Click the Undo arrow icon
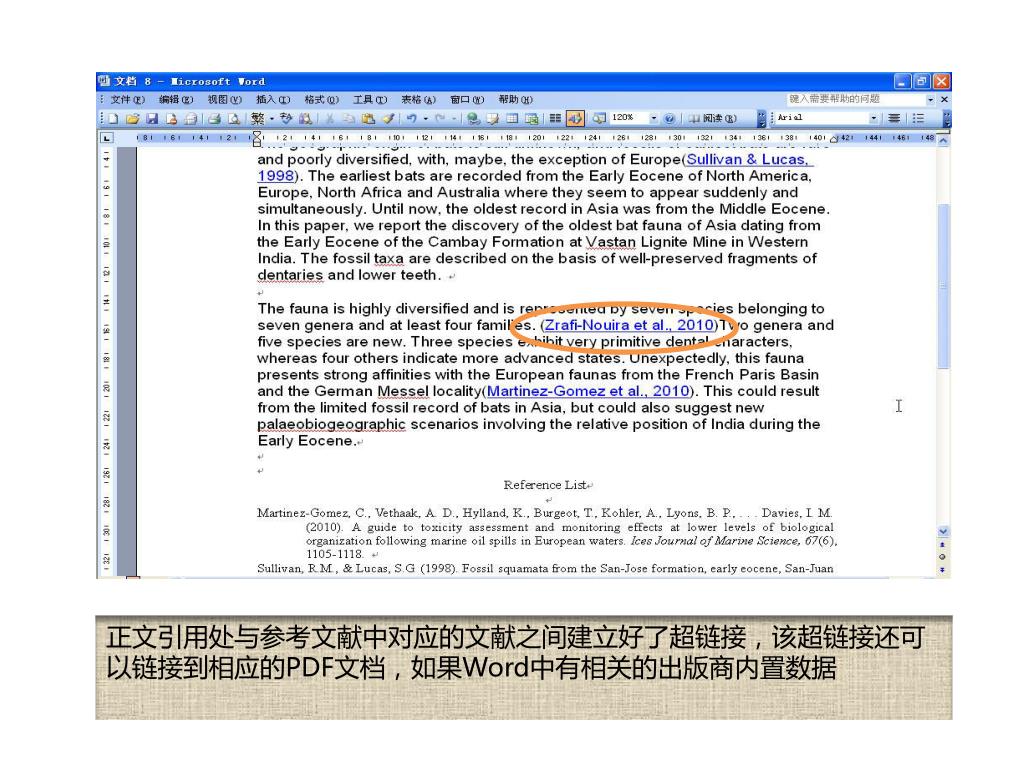 tap(411, 119)
